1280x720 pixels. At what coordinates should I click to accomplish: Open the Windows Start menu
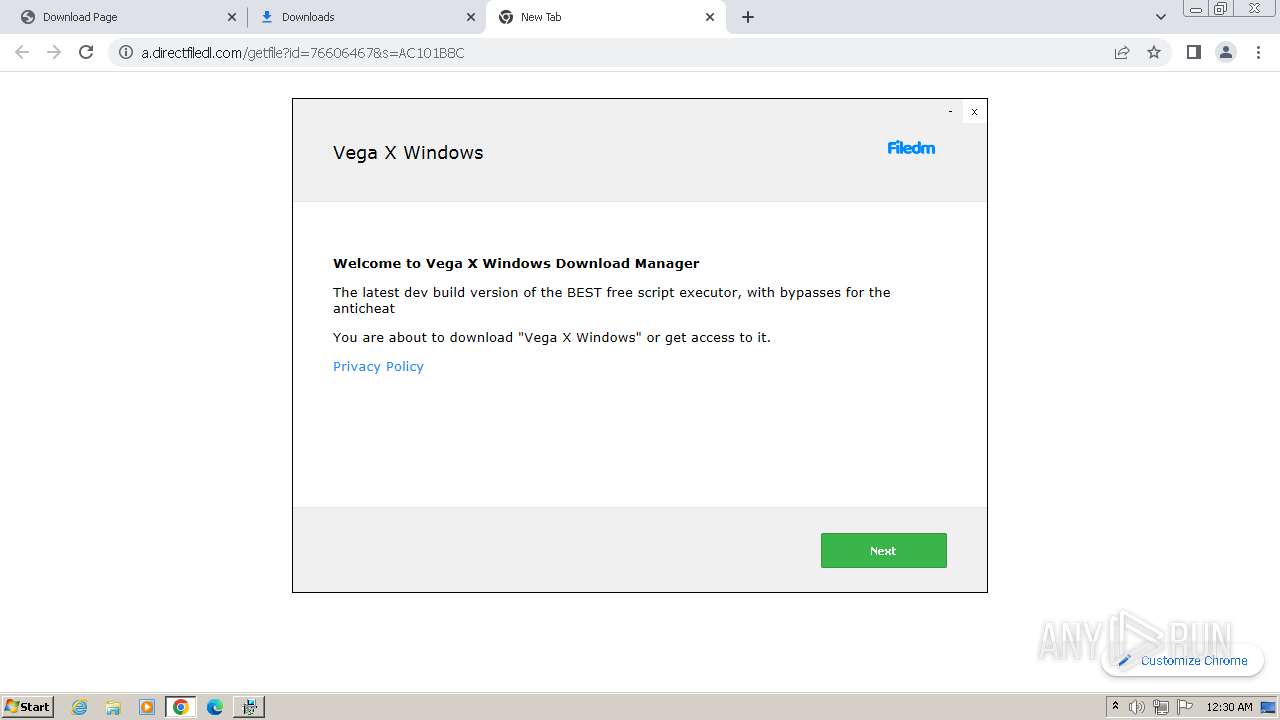click(28, 706)
